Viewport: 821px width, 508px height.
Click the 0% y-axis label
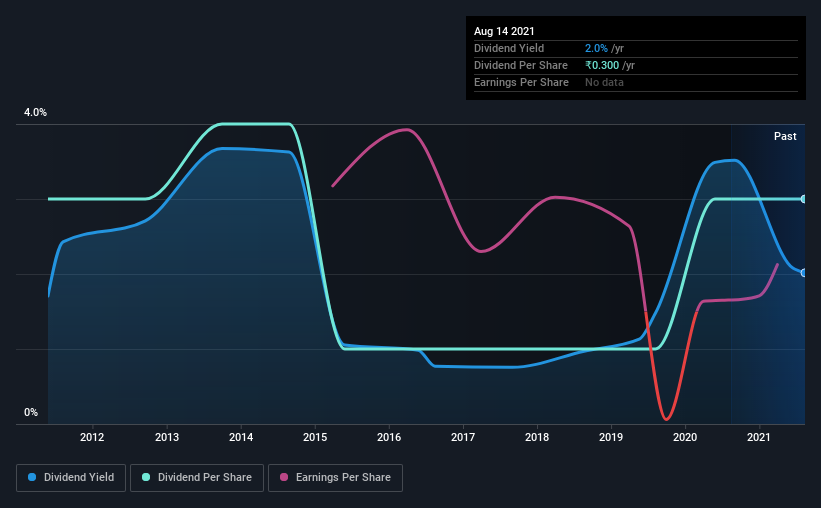tap(31, 412)
